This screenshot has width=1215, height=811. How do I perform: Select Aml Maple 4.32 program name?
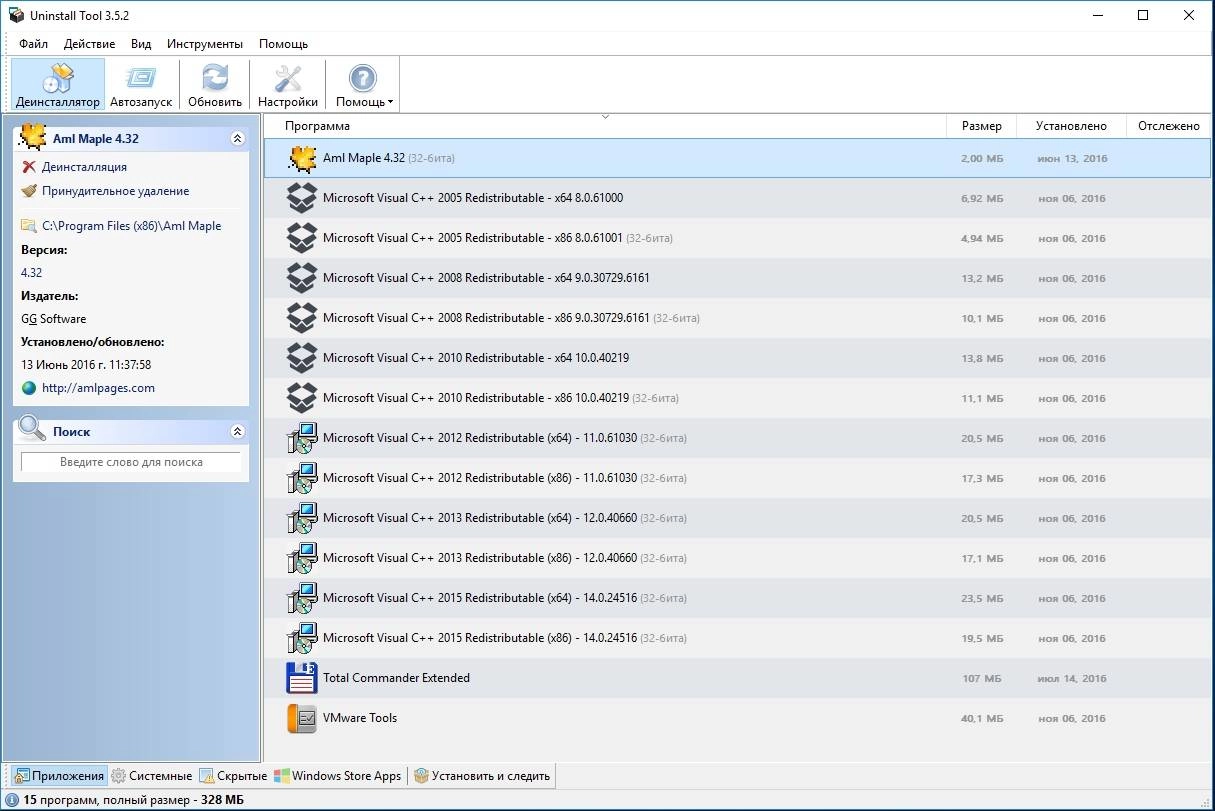[364, 158]
